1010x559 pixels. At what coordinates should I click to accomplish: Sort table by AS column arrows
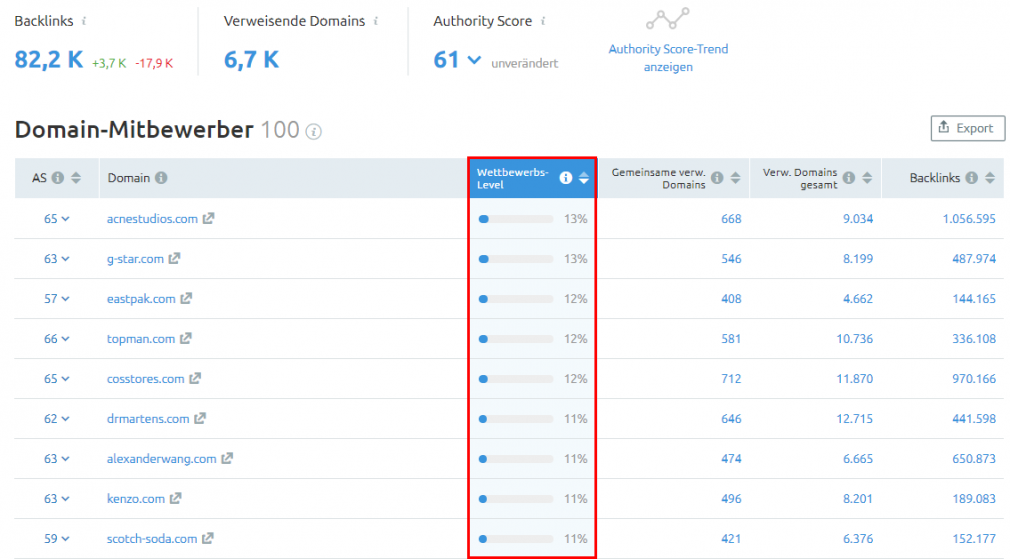[76, 178]
